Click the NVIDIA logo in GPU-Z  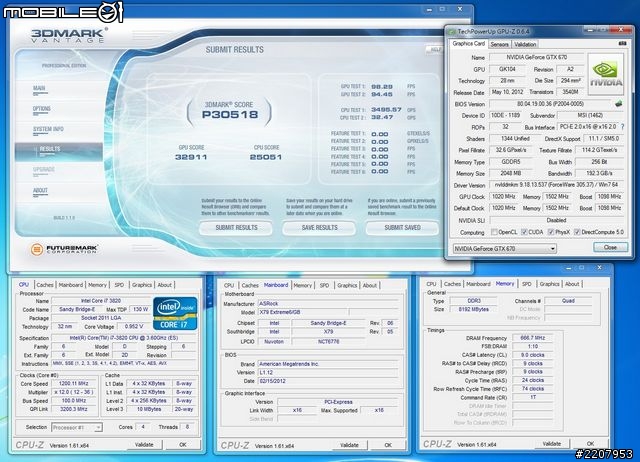(x=606, y=74)
